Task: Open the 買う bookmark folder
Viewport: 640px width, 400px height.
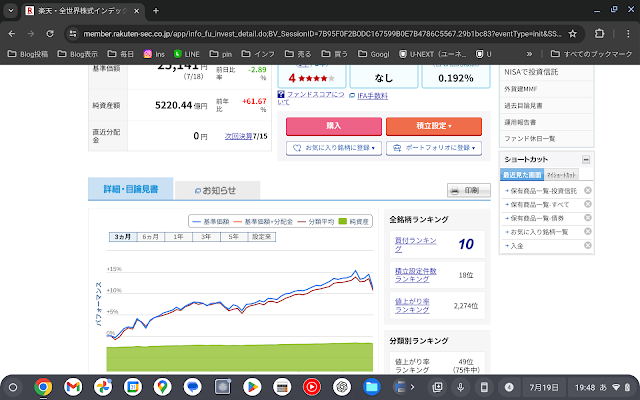Action: [335, 54]
